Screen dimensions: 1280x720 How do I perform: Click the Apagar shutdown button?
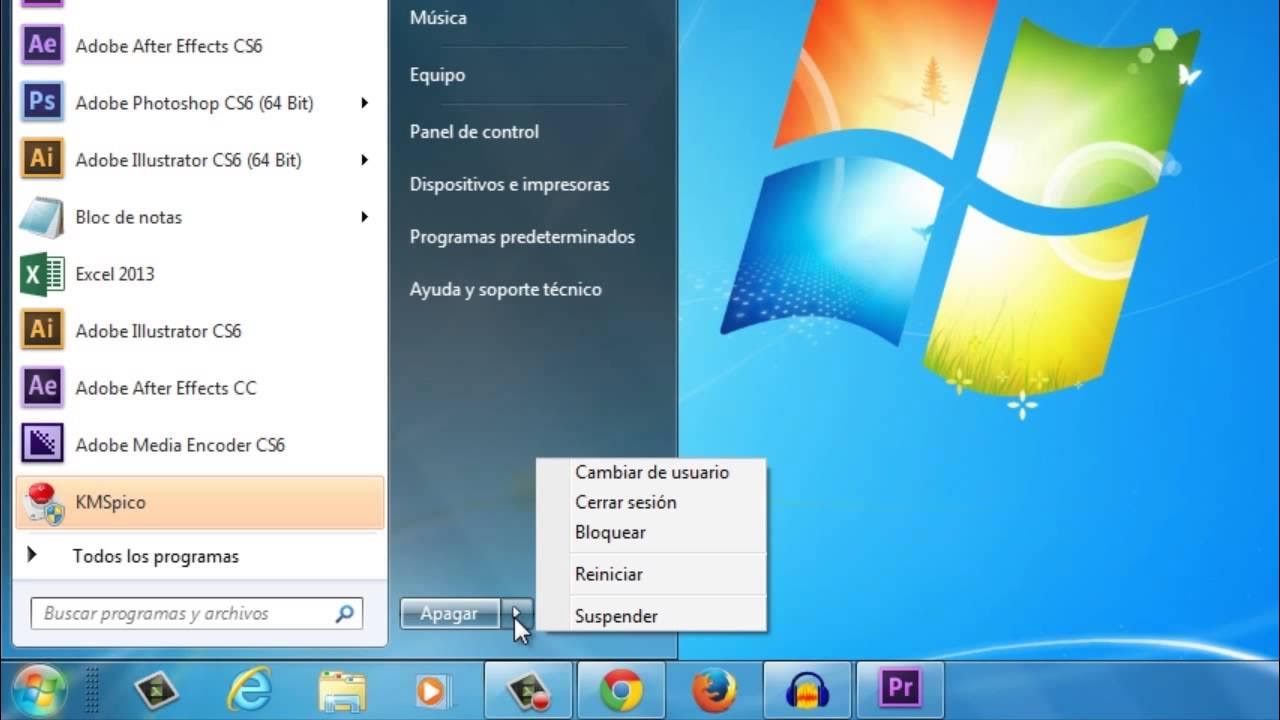coord(449,614)
